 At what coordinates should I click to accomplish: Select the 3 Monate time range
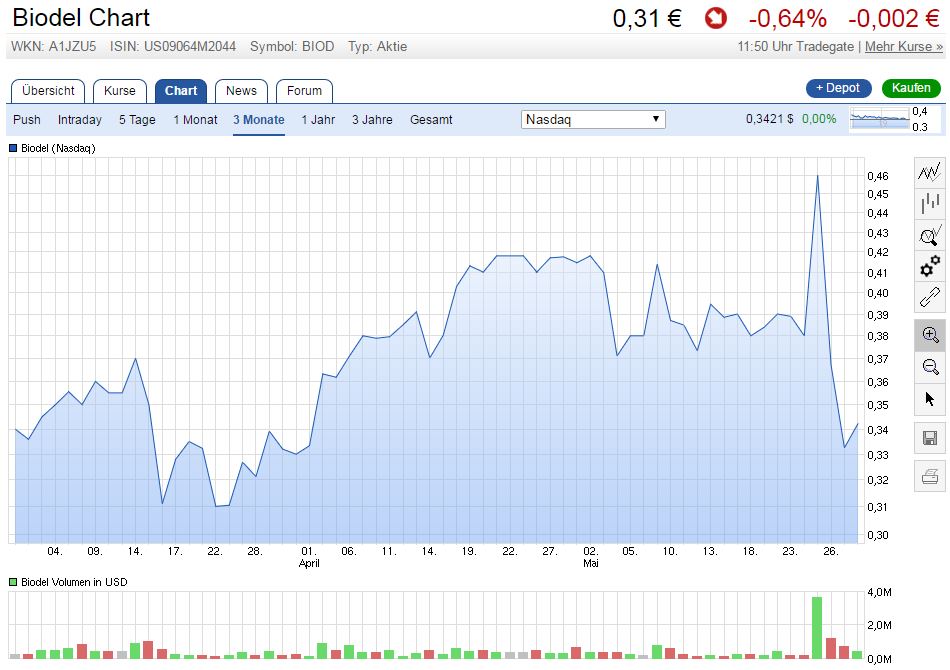[x=259, y=120]
